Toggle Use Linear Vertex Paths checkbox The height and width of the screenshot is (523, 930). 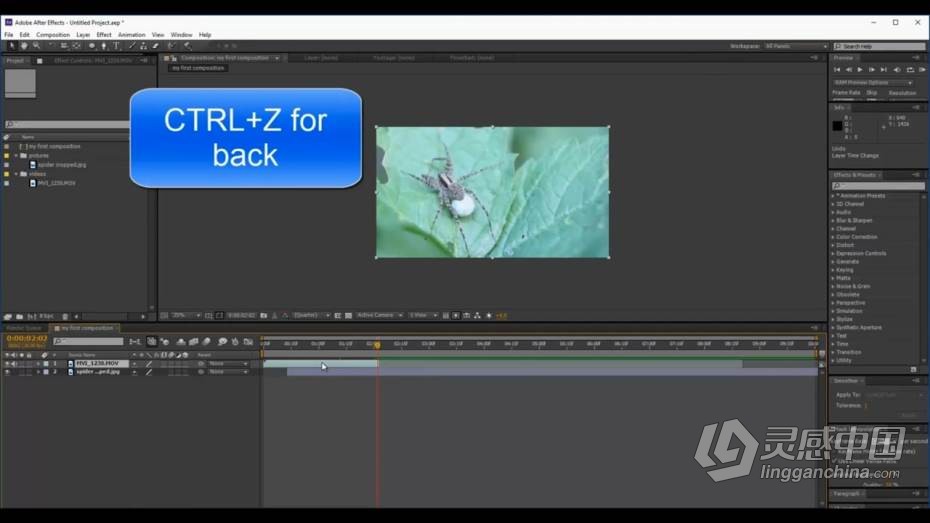tap(835, 461)
